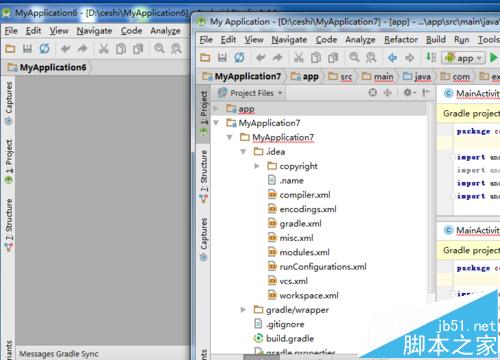Select runConfigurations.xml in project tree
This screenshot has width=500, height=360.
tap(317, 266)
